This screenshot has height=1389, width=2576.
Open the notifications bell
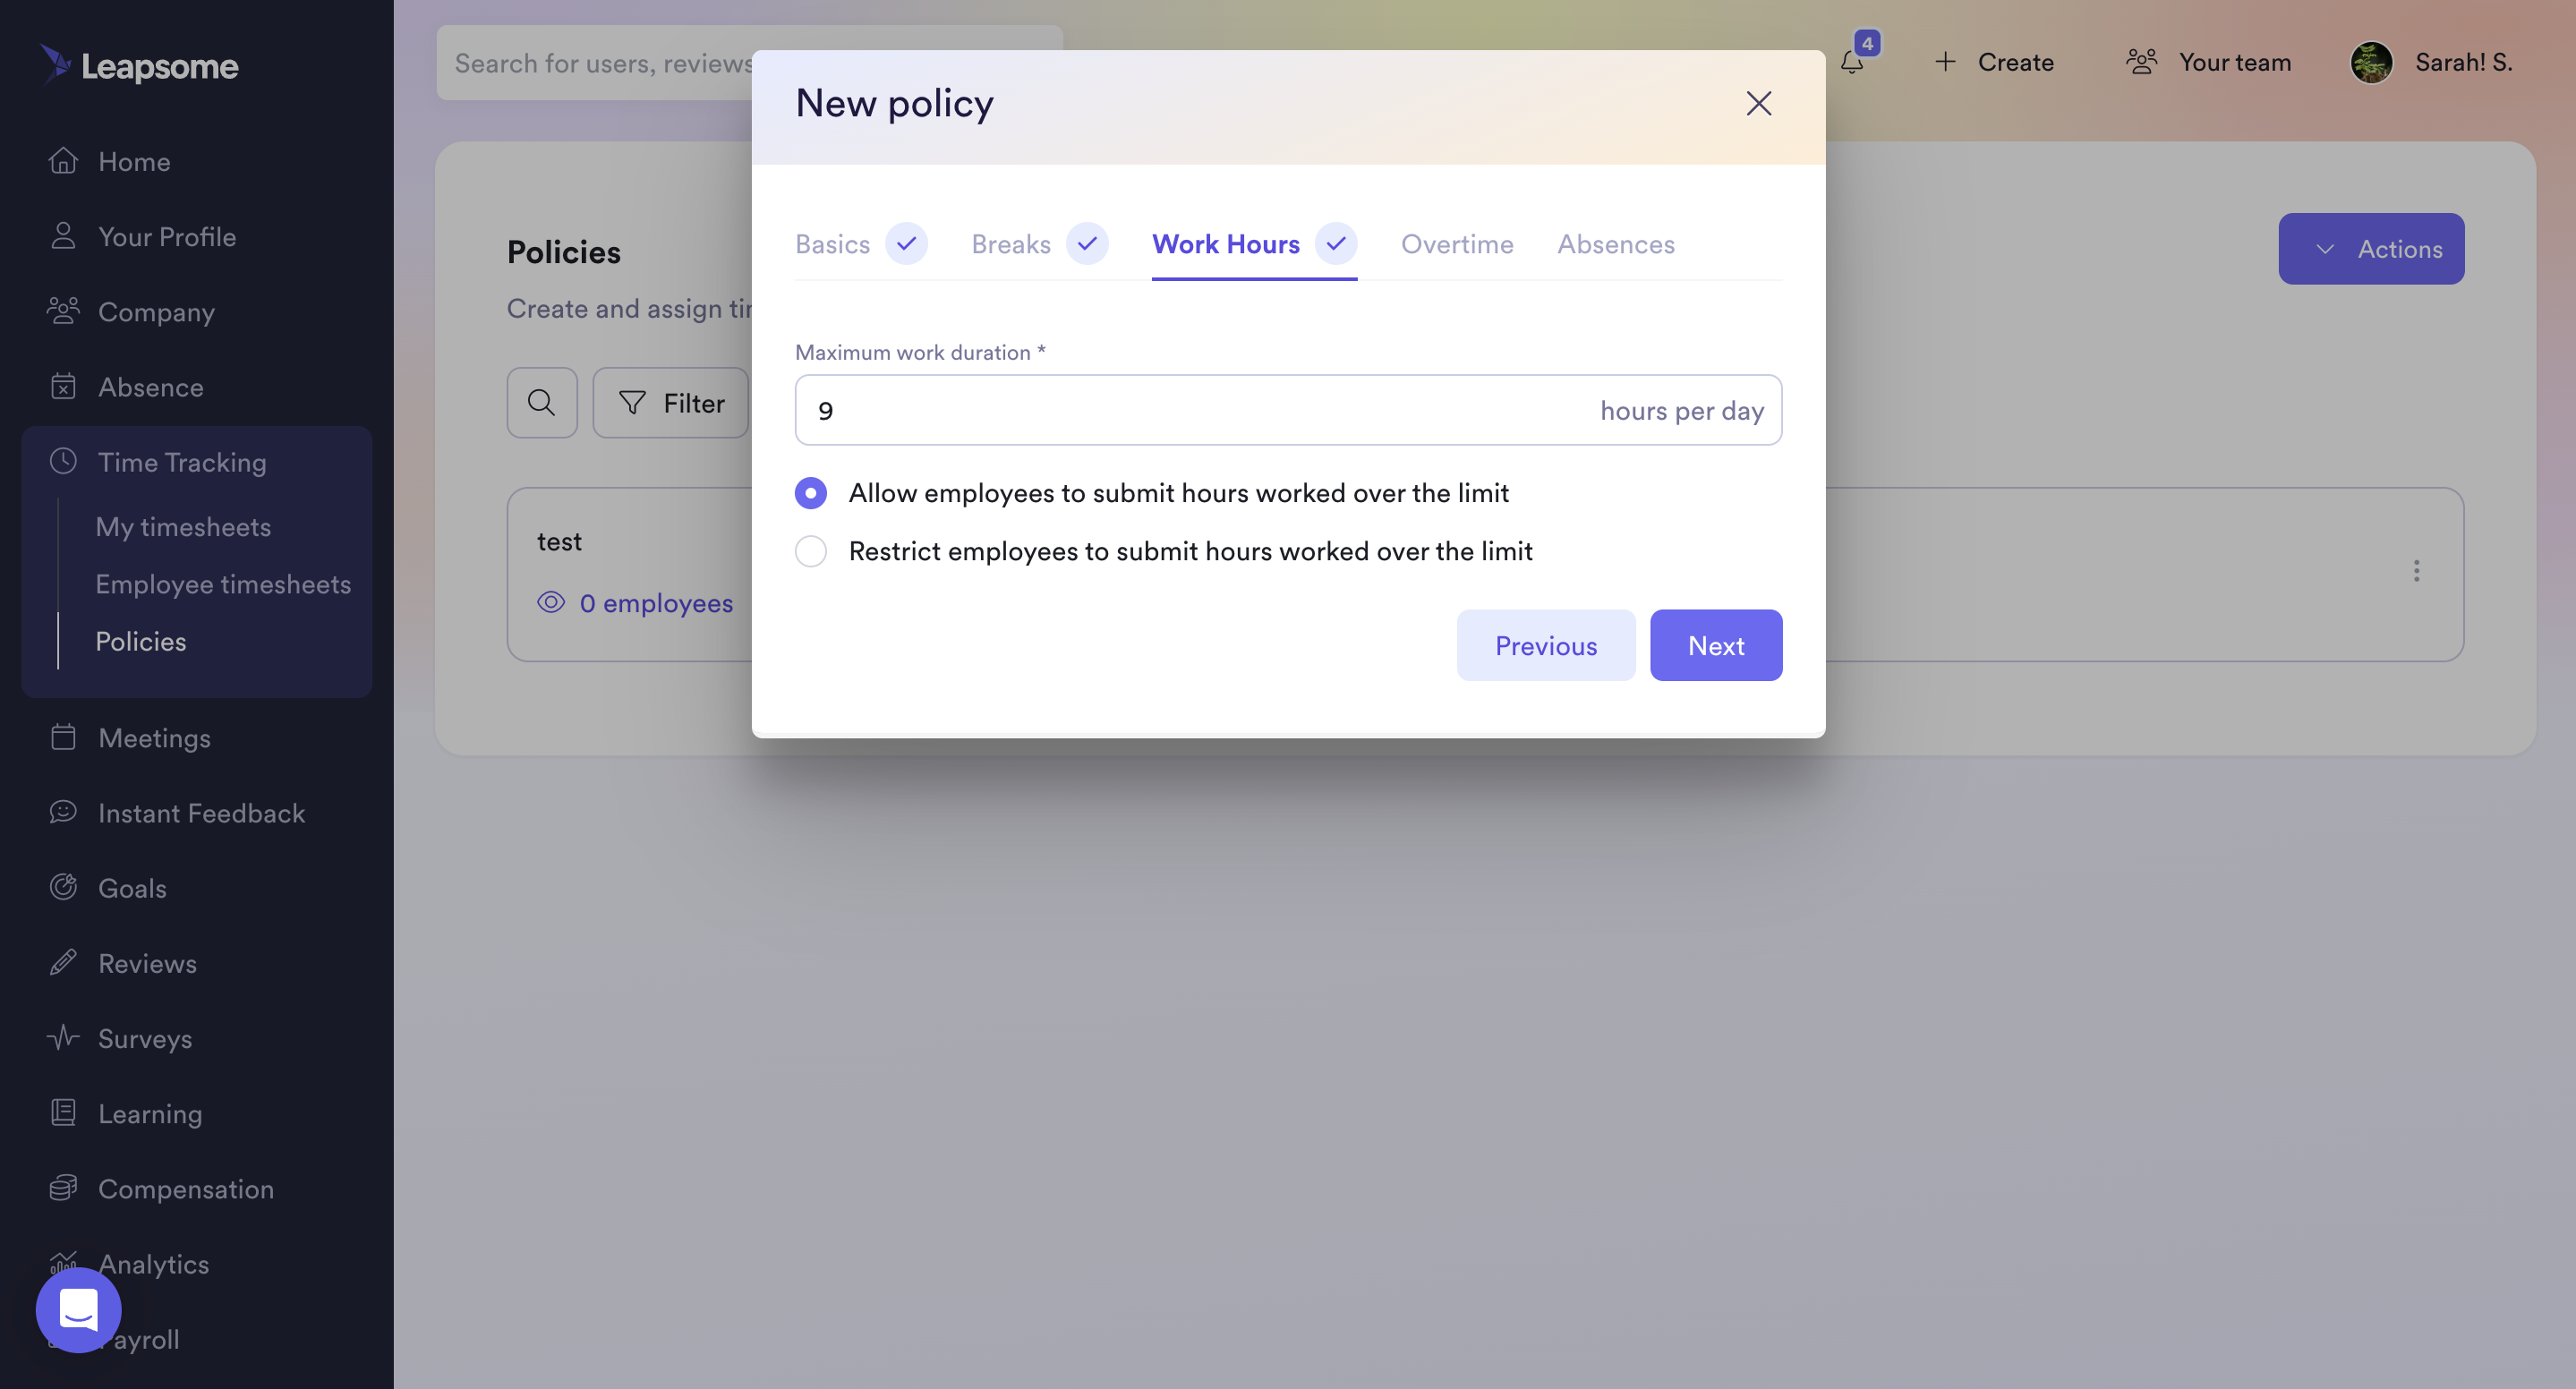point(1852,62)
